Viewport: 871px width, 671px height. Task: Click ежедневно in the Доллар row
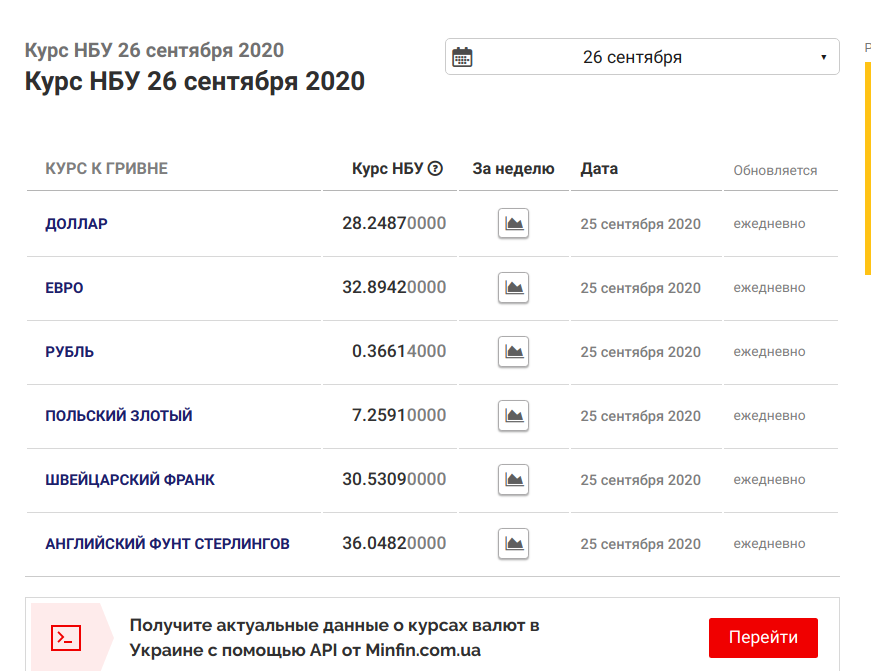click(769, 224)
